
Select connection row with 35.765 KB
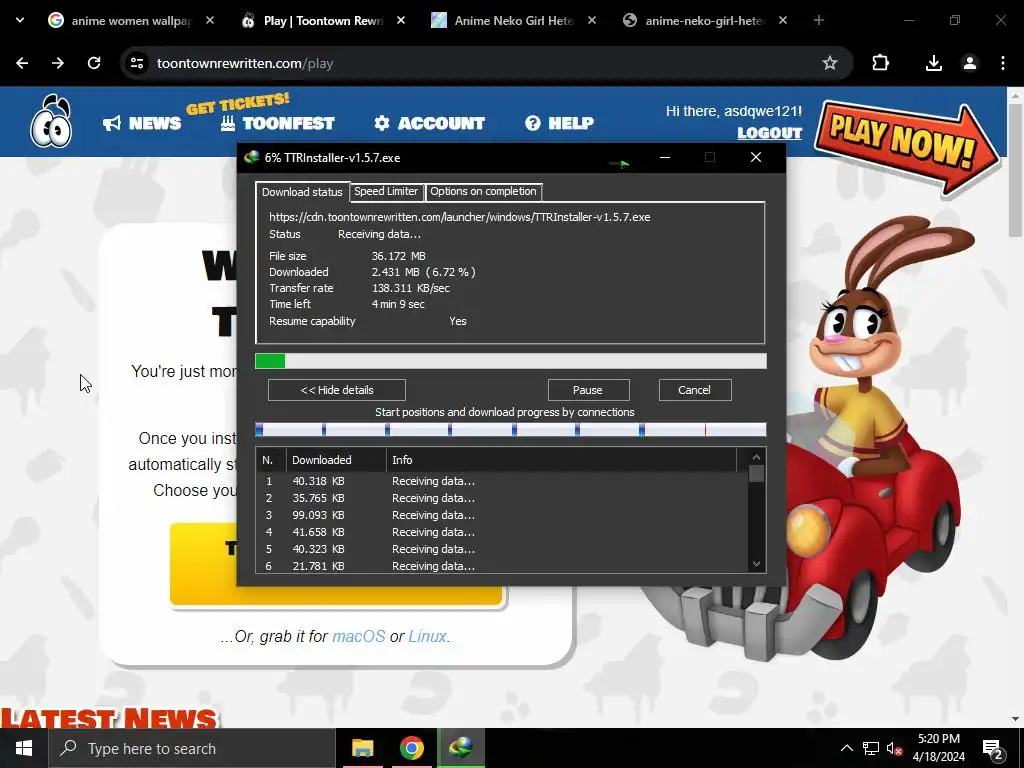(503, 498)
